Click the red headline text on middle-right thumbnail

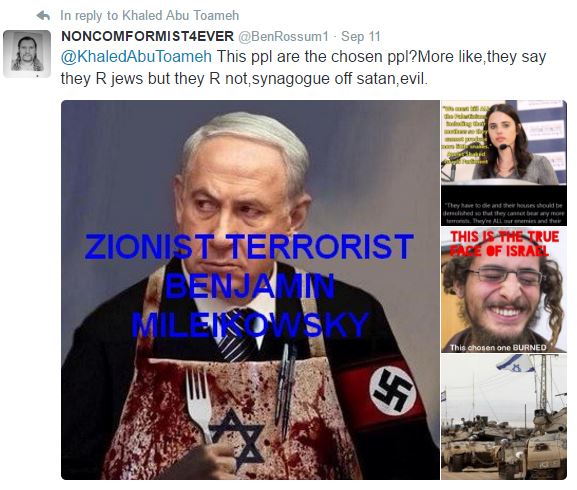tap(505, 243)
